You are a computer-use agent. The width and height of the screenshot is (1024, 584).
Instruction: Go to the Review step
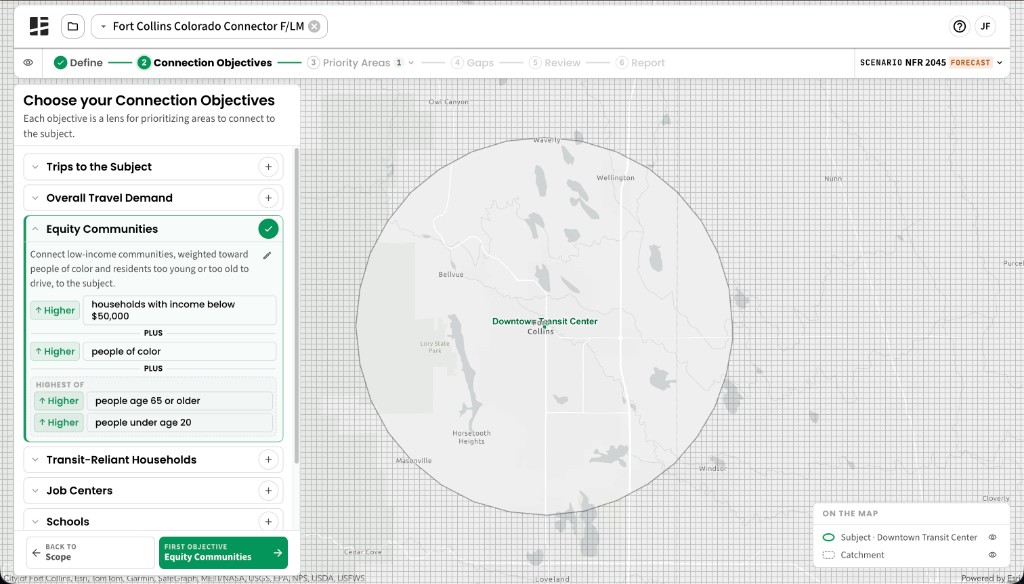pyautogui.click(x=554, y=63)
